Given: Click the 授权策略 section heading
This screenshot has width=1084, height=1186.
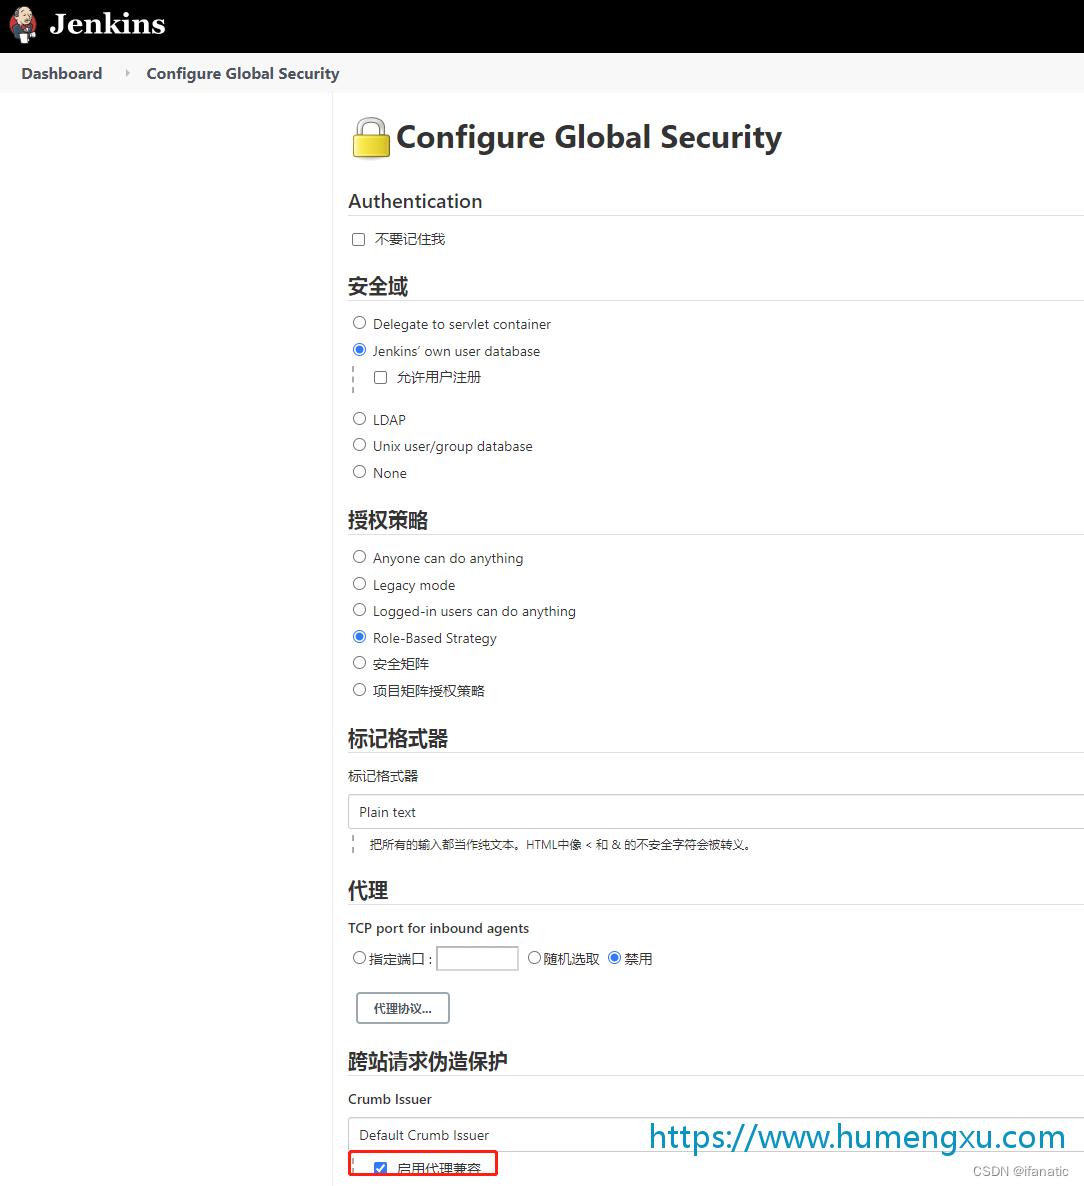Looking at the screenshot, I should click(388, 520).
